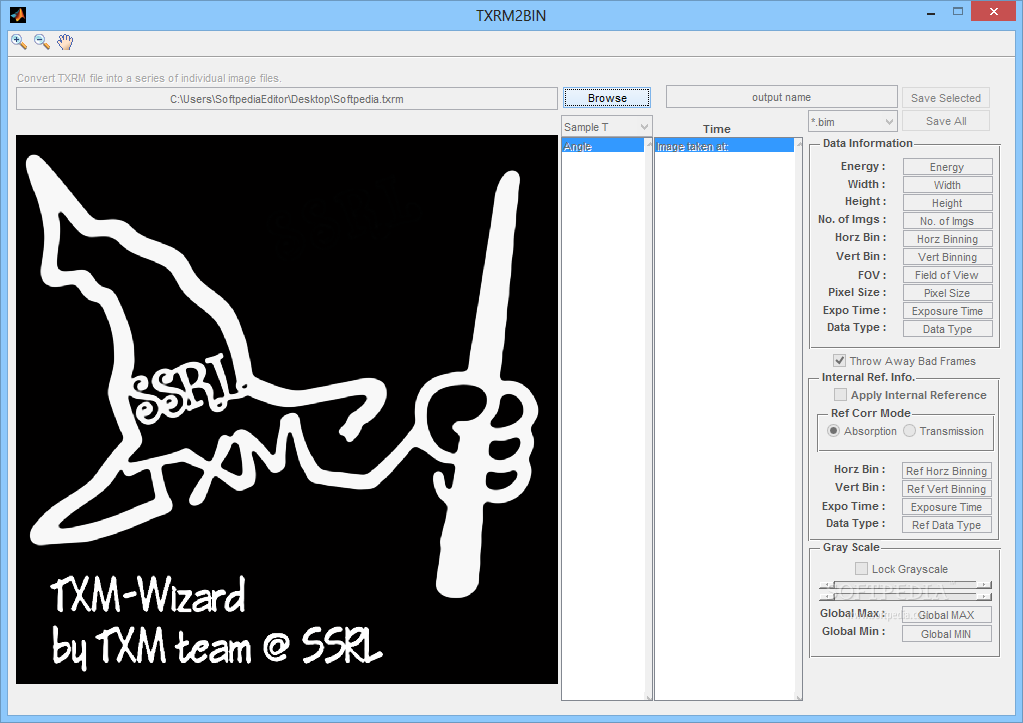The height and width of the screenshot is (723, 1023).
Task: Click the Energy value field
Action: click(947, 167)
